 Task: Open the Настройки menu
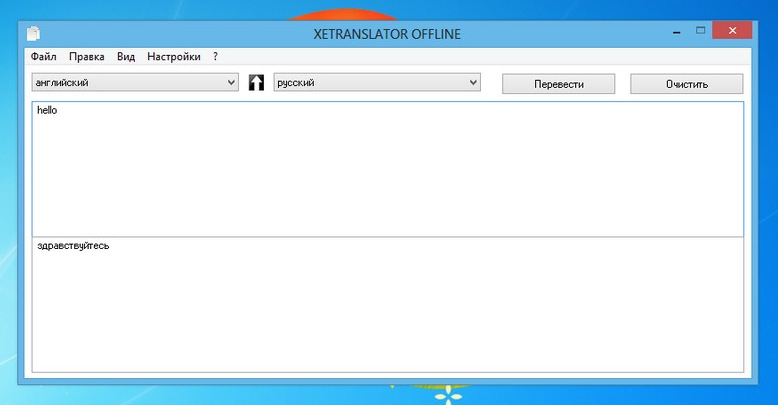pos(174,57)
